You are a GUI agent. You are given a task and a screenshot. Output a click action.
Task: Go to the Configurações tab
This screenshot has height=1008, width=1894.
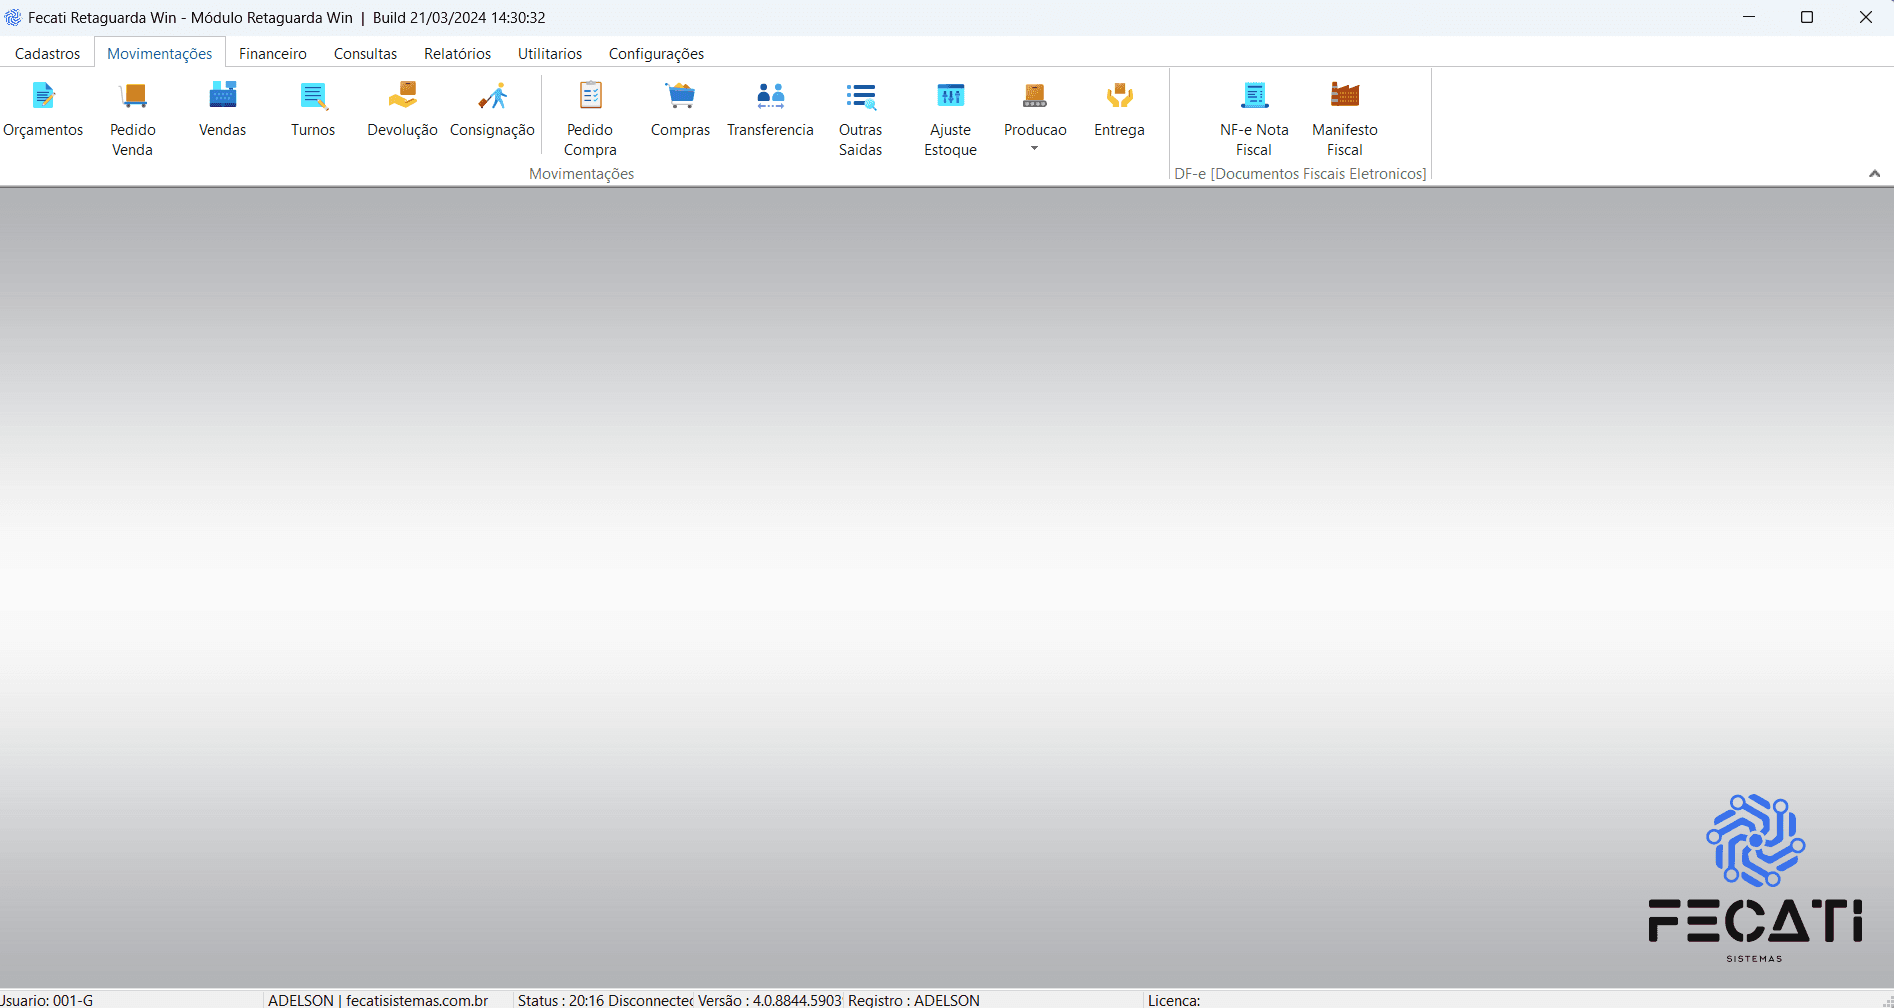656,54
